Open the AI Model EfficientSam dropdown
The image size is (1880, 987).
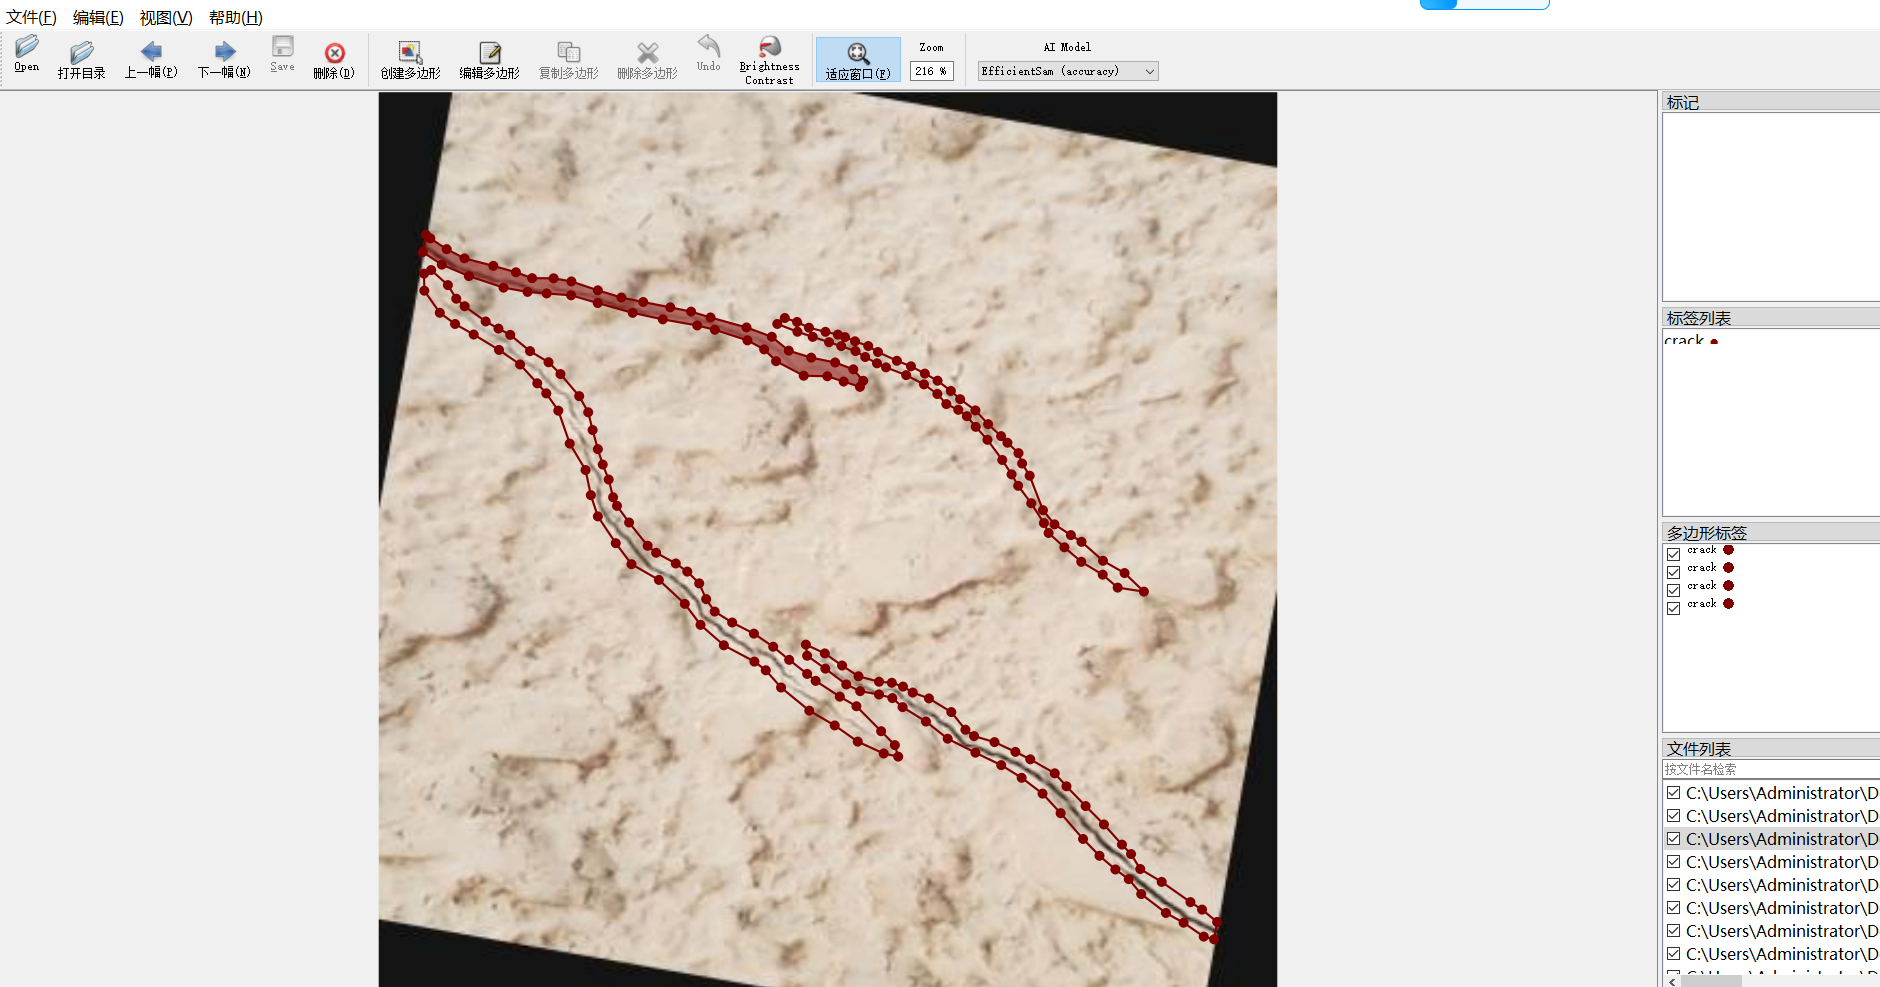click(x=1067, y=71)
